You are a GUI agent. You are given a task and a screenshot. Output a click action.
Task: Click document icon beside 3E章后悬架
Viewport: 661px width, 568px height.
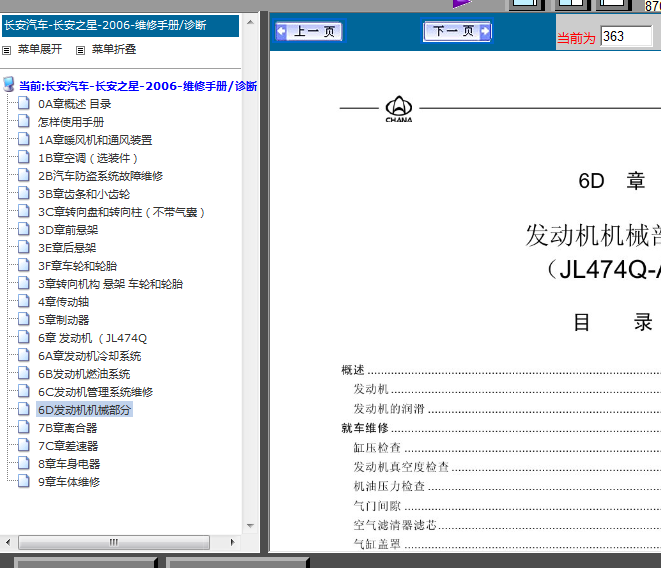[24, 247]
